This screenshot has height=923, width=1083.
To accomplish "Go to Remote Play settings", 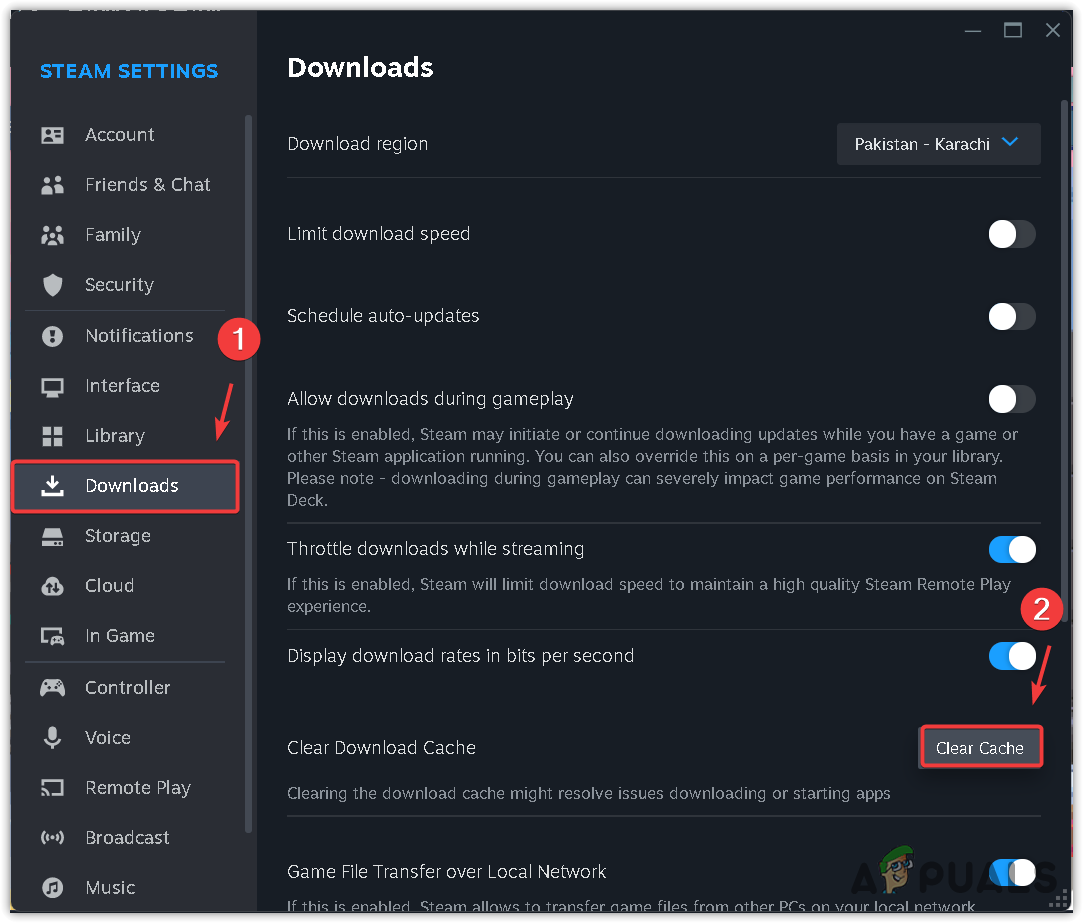I will click(x=137, y=788).
